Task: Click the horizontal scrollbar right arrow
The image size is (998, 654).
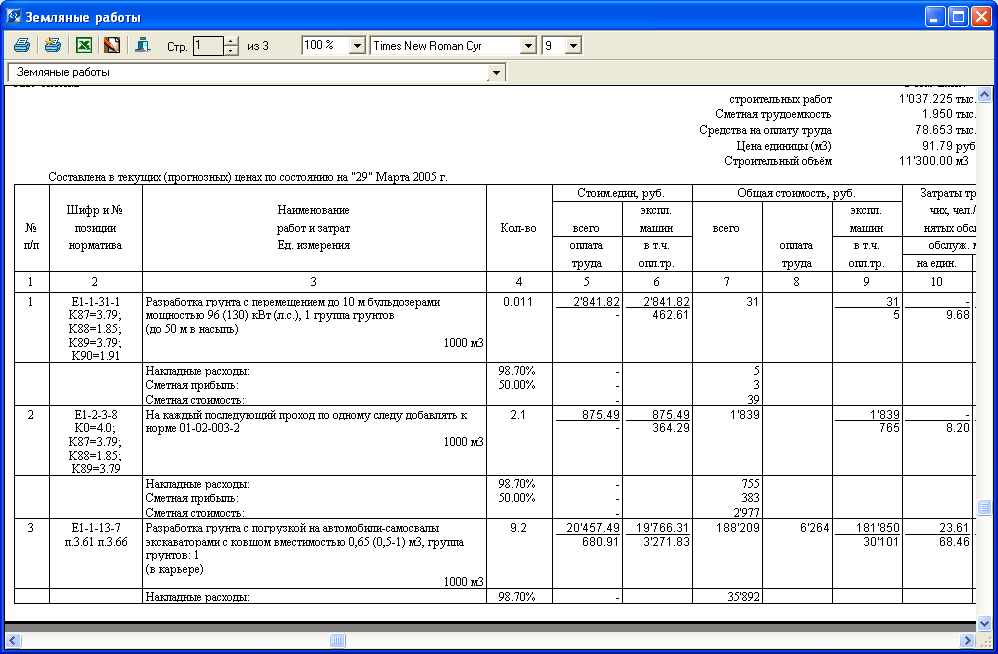Action: [x=967, y=640]
